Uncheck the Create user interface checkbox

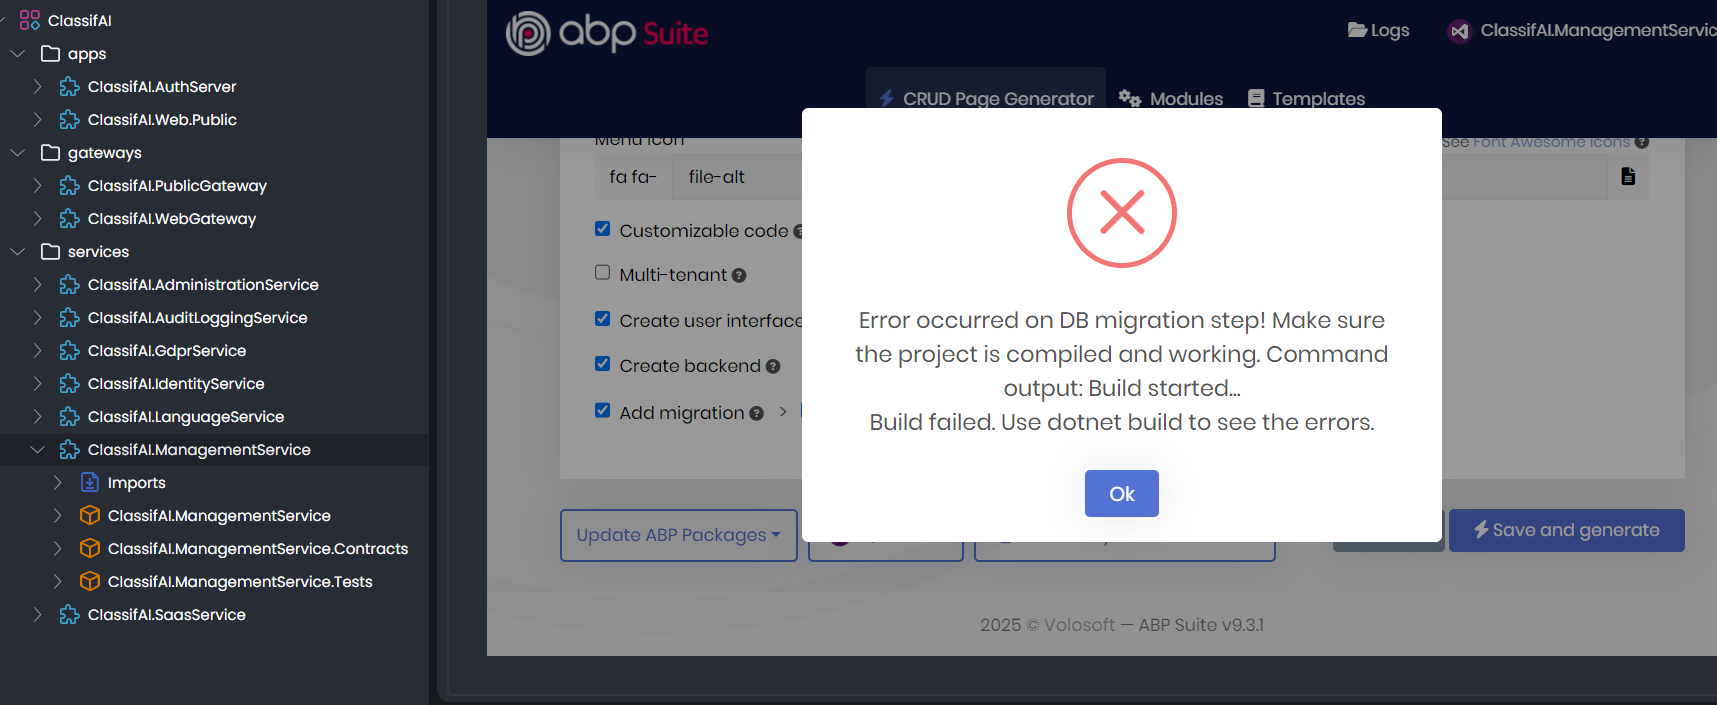602,319
